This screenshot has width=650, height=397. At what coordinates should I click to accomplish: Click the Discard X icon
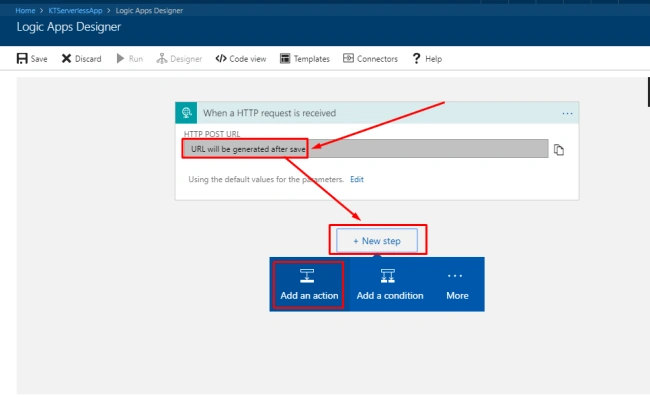tap(66, 58)
